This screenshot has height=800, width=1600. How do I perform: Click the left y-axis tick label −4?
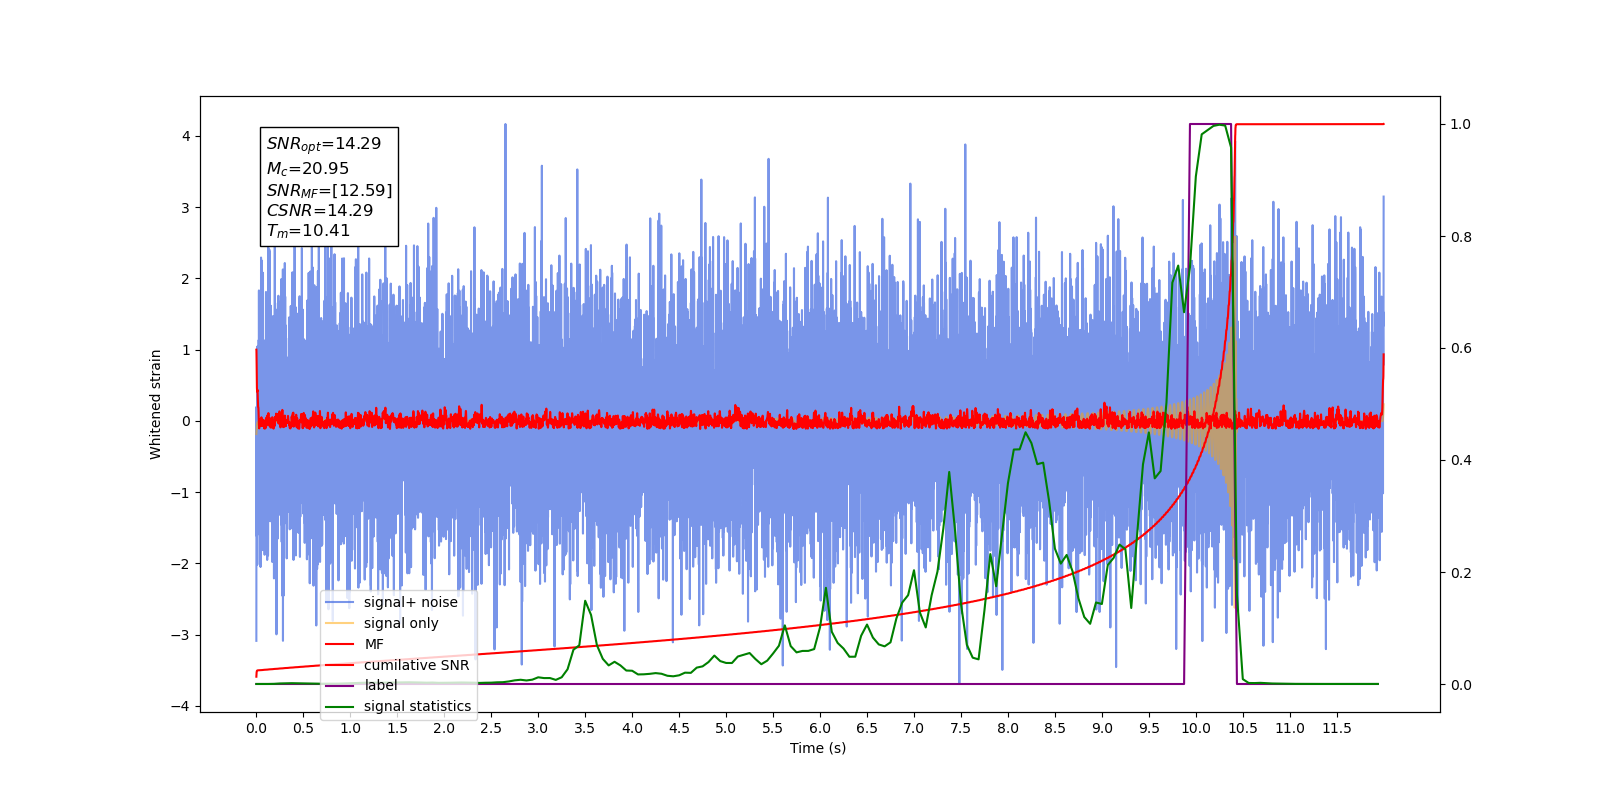coord(180,706)
